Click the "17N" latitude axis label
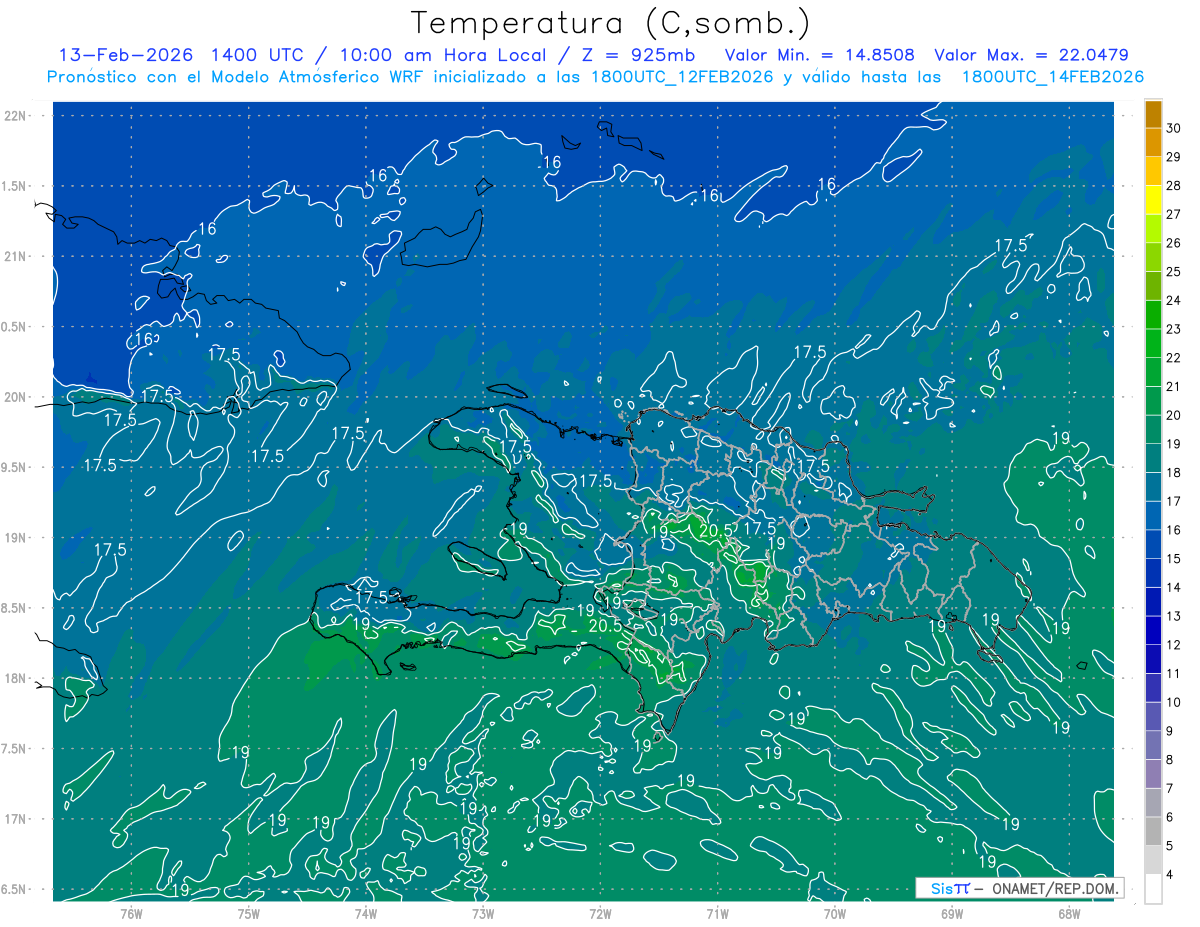The width and height of the screenshot is (1200, 927). pos(15,819)
